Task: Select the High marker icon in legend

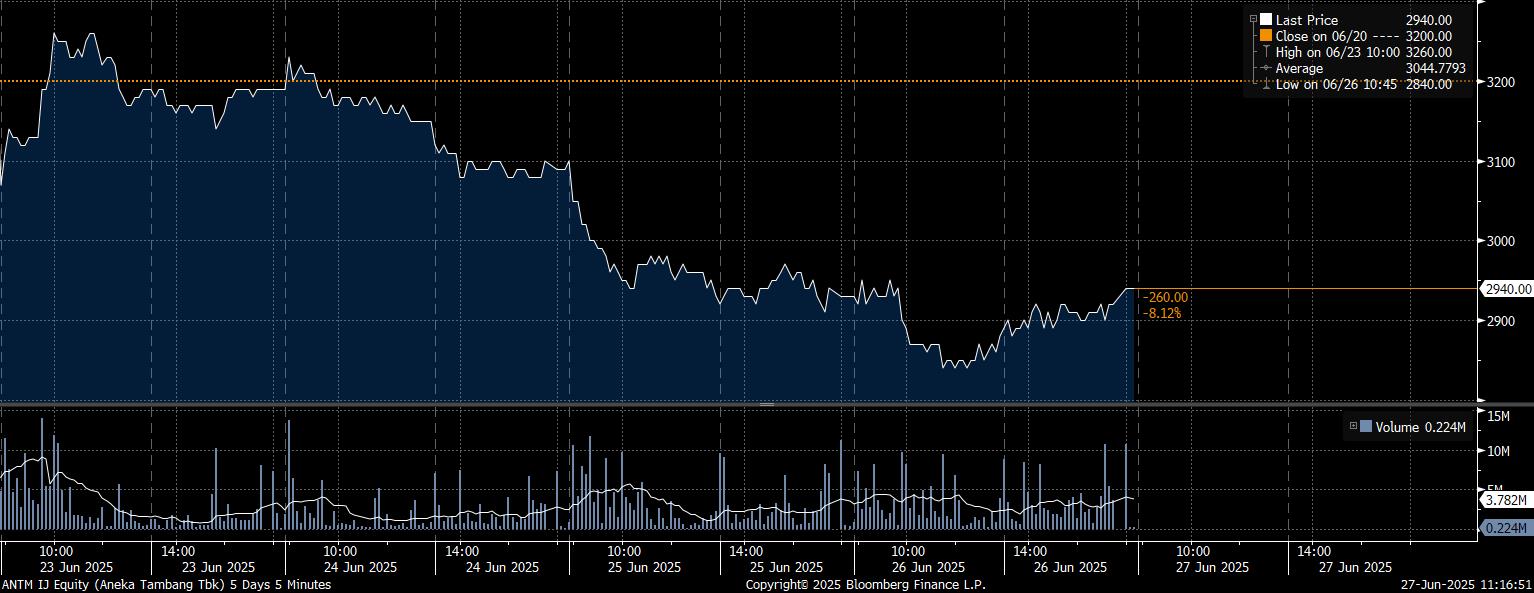Action: pyautogui.click(x=1266, y=52)
